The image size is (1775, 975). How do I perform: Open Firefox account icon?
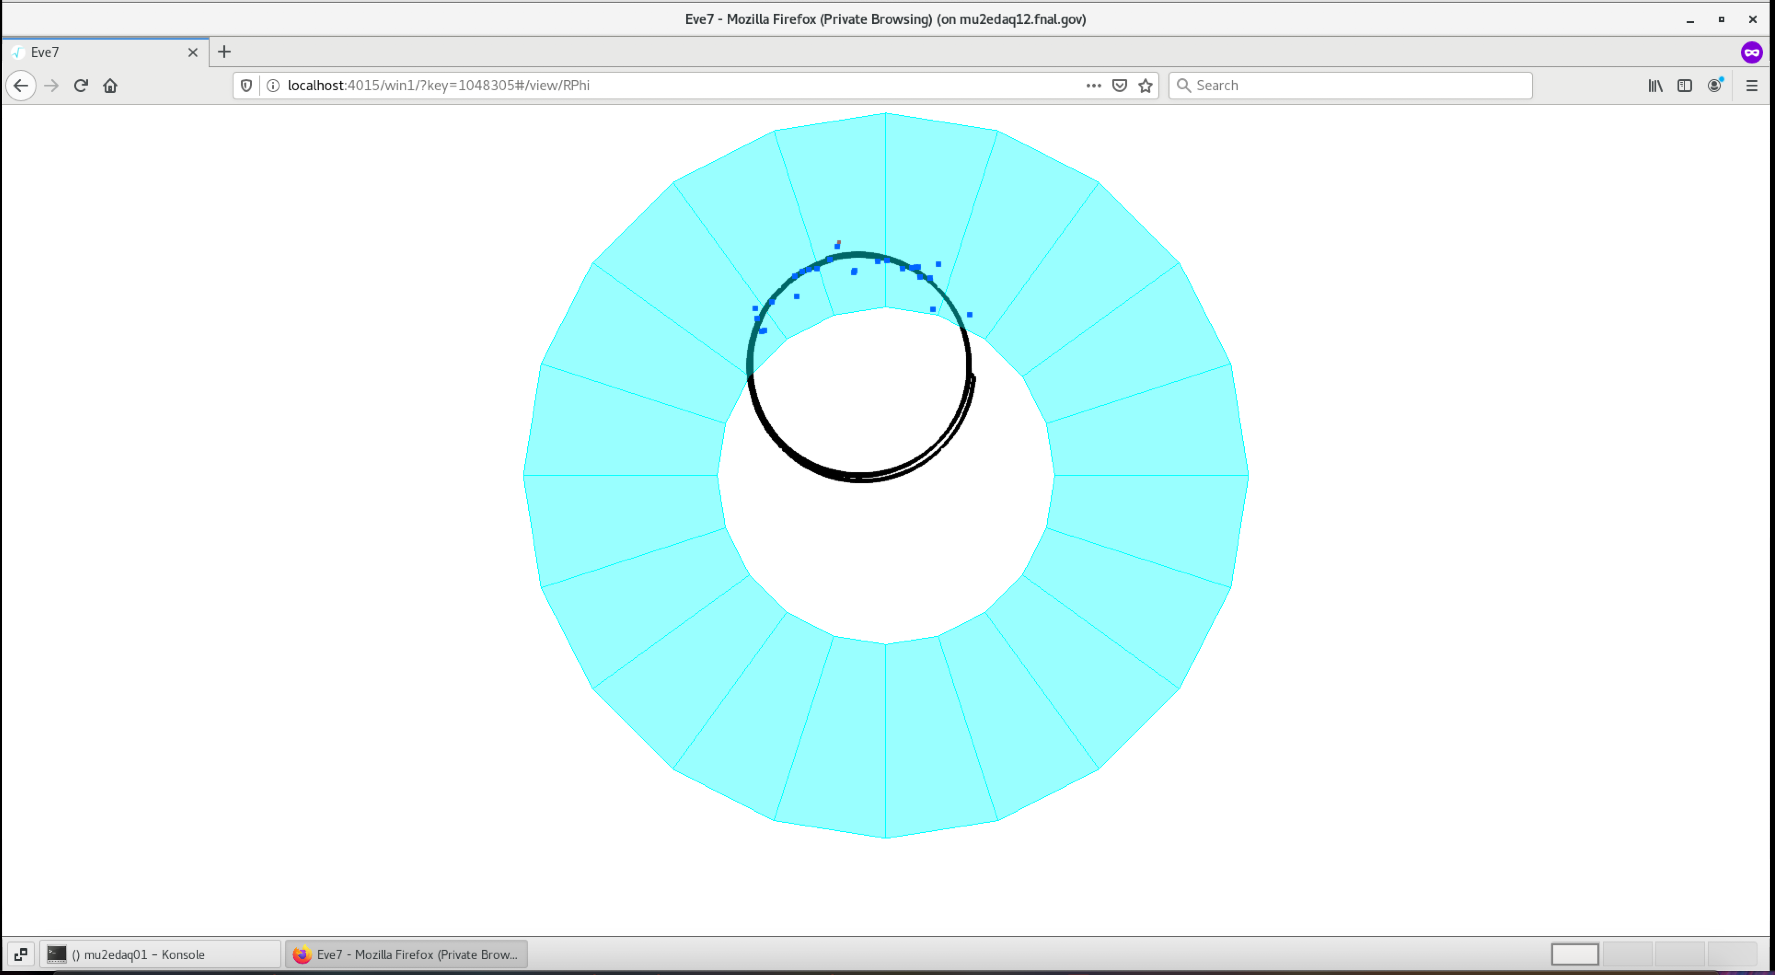pyautogui.click(x=1715, y=86)
